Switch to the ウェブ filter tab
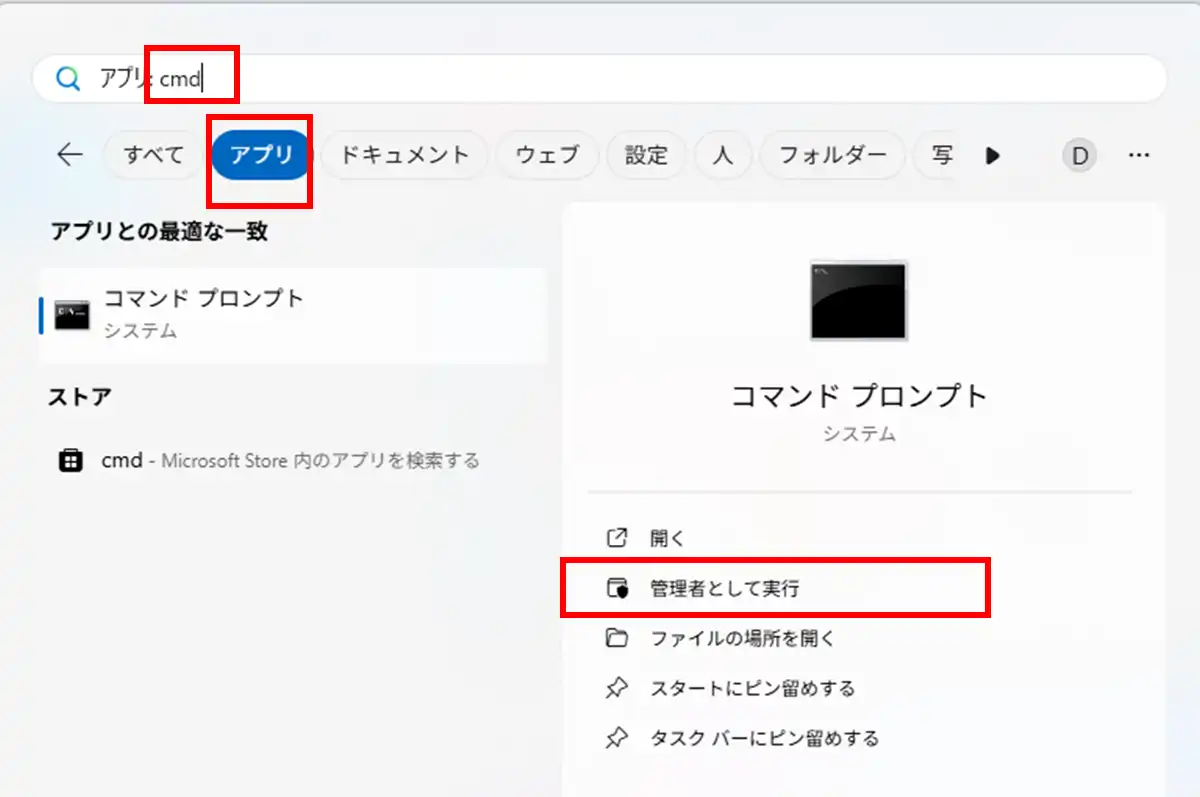The height and width of the screenshot is (797, 1200). click(547, 155)
